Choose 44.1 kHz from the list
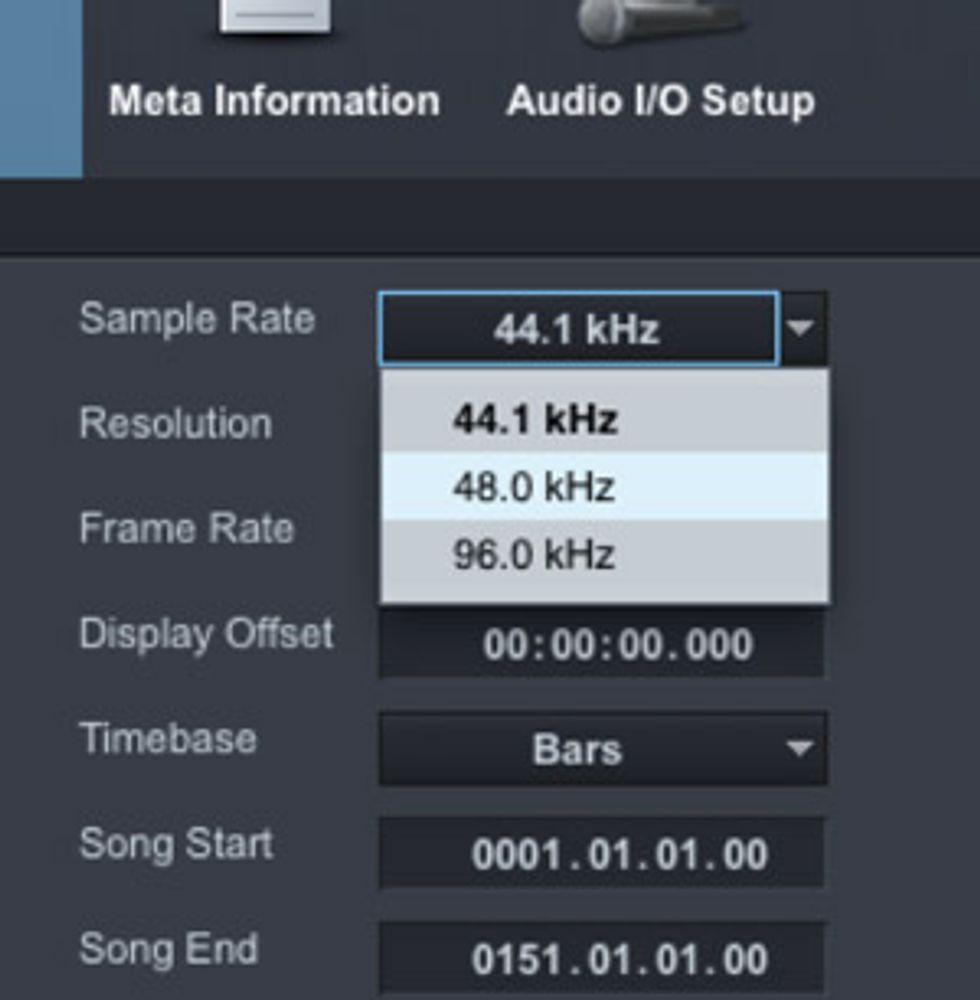 pos(604,418)
